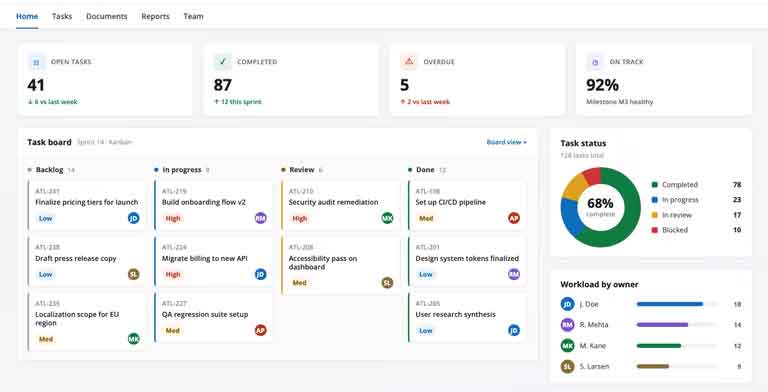This screenshot has width=768, height=392.
Task: Click the 68% complete donut chart center
Action: tap(600, 207)
